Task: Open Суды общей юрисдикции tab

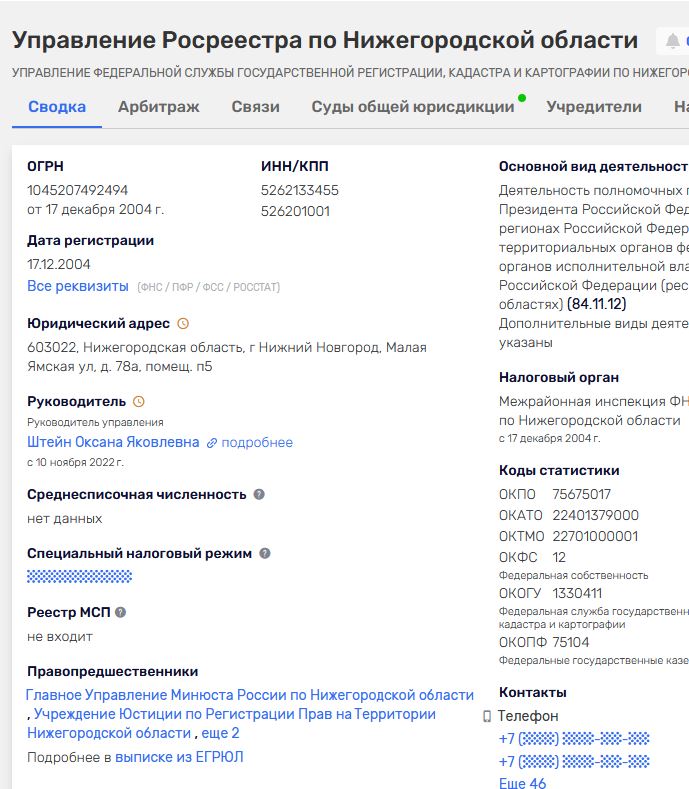Action: (x=413, y=107)
